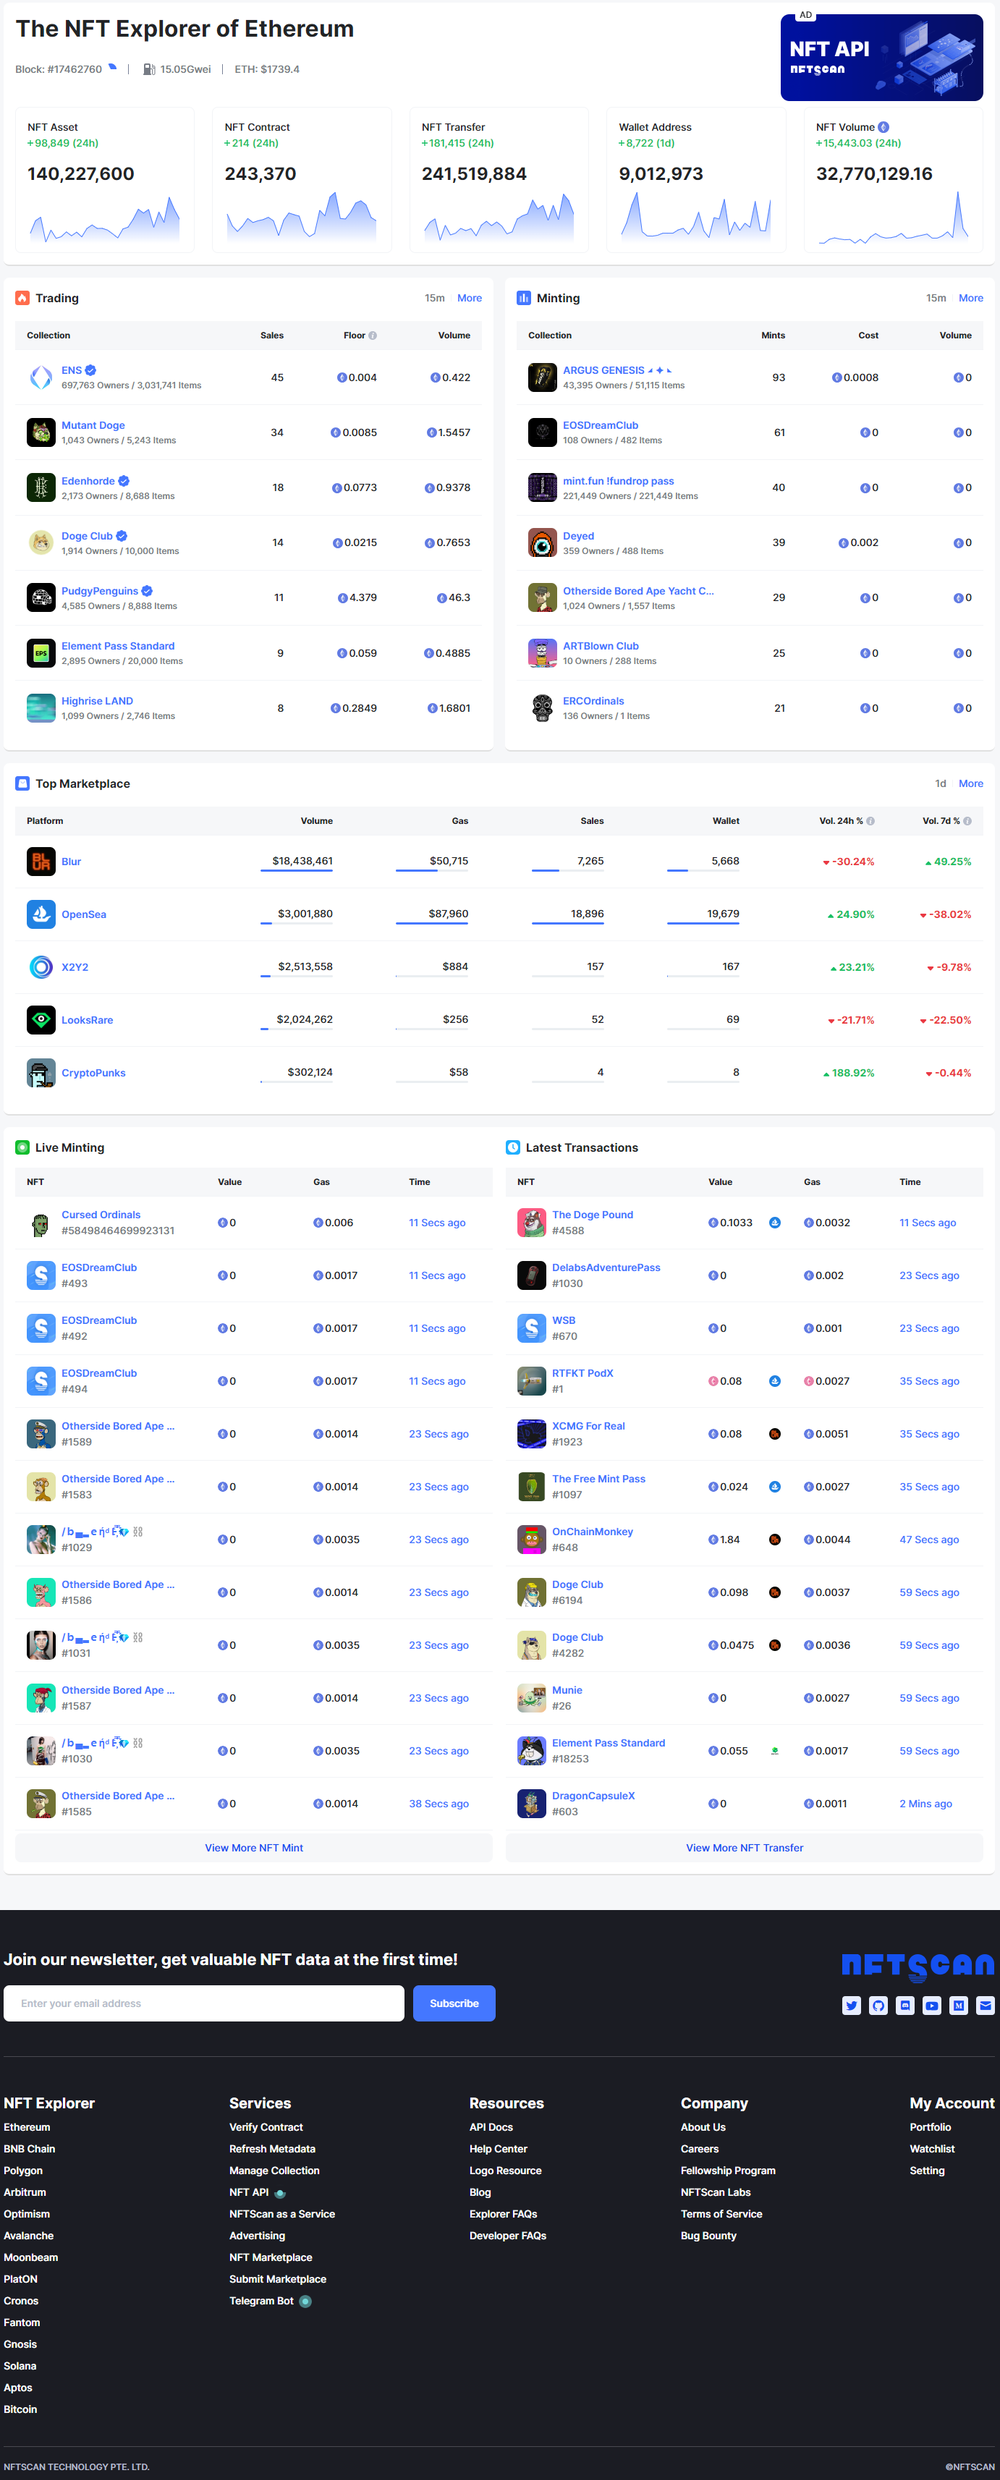
Task: Click the CryptoPunks logo in Top Marketplace
Action: (x=41, y=1073)
